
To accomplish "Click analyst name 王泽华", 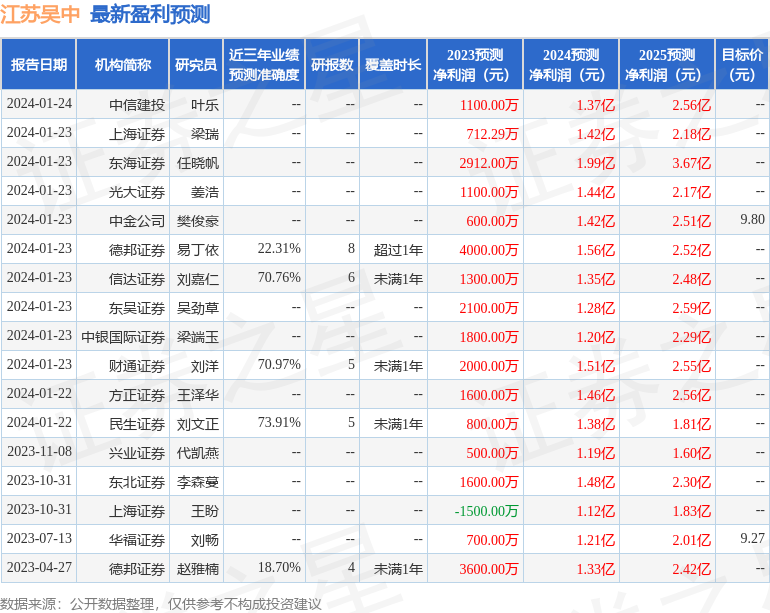I will pos(198,394).
